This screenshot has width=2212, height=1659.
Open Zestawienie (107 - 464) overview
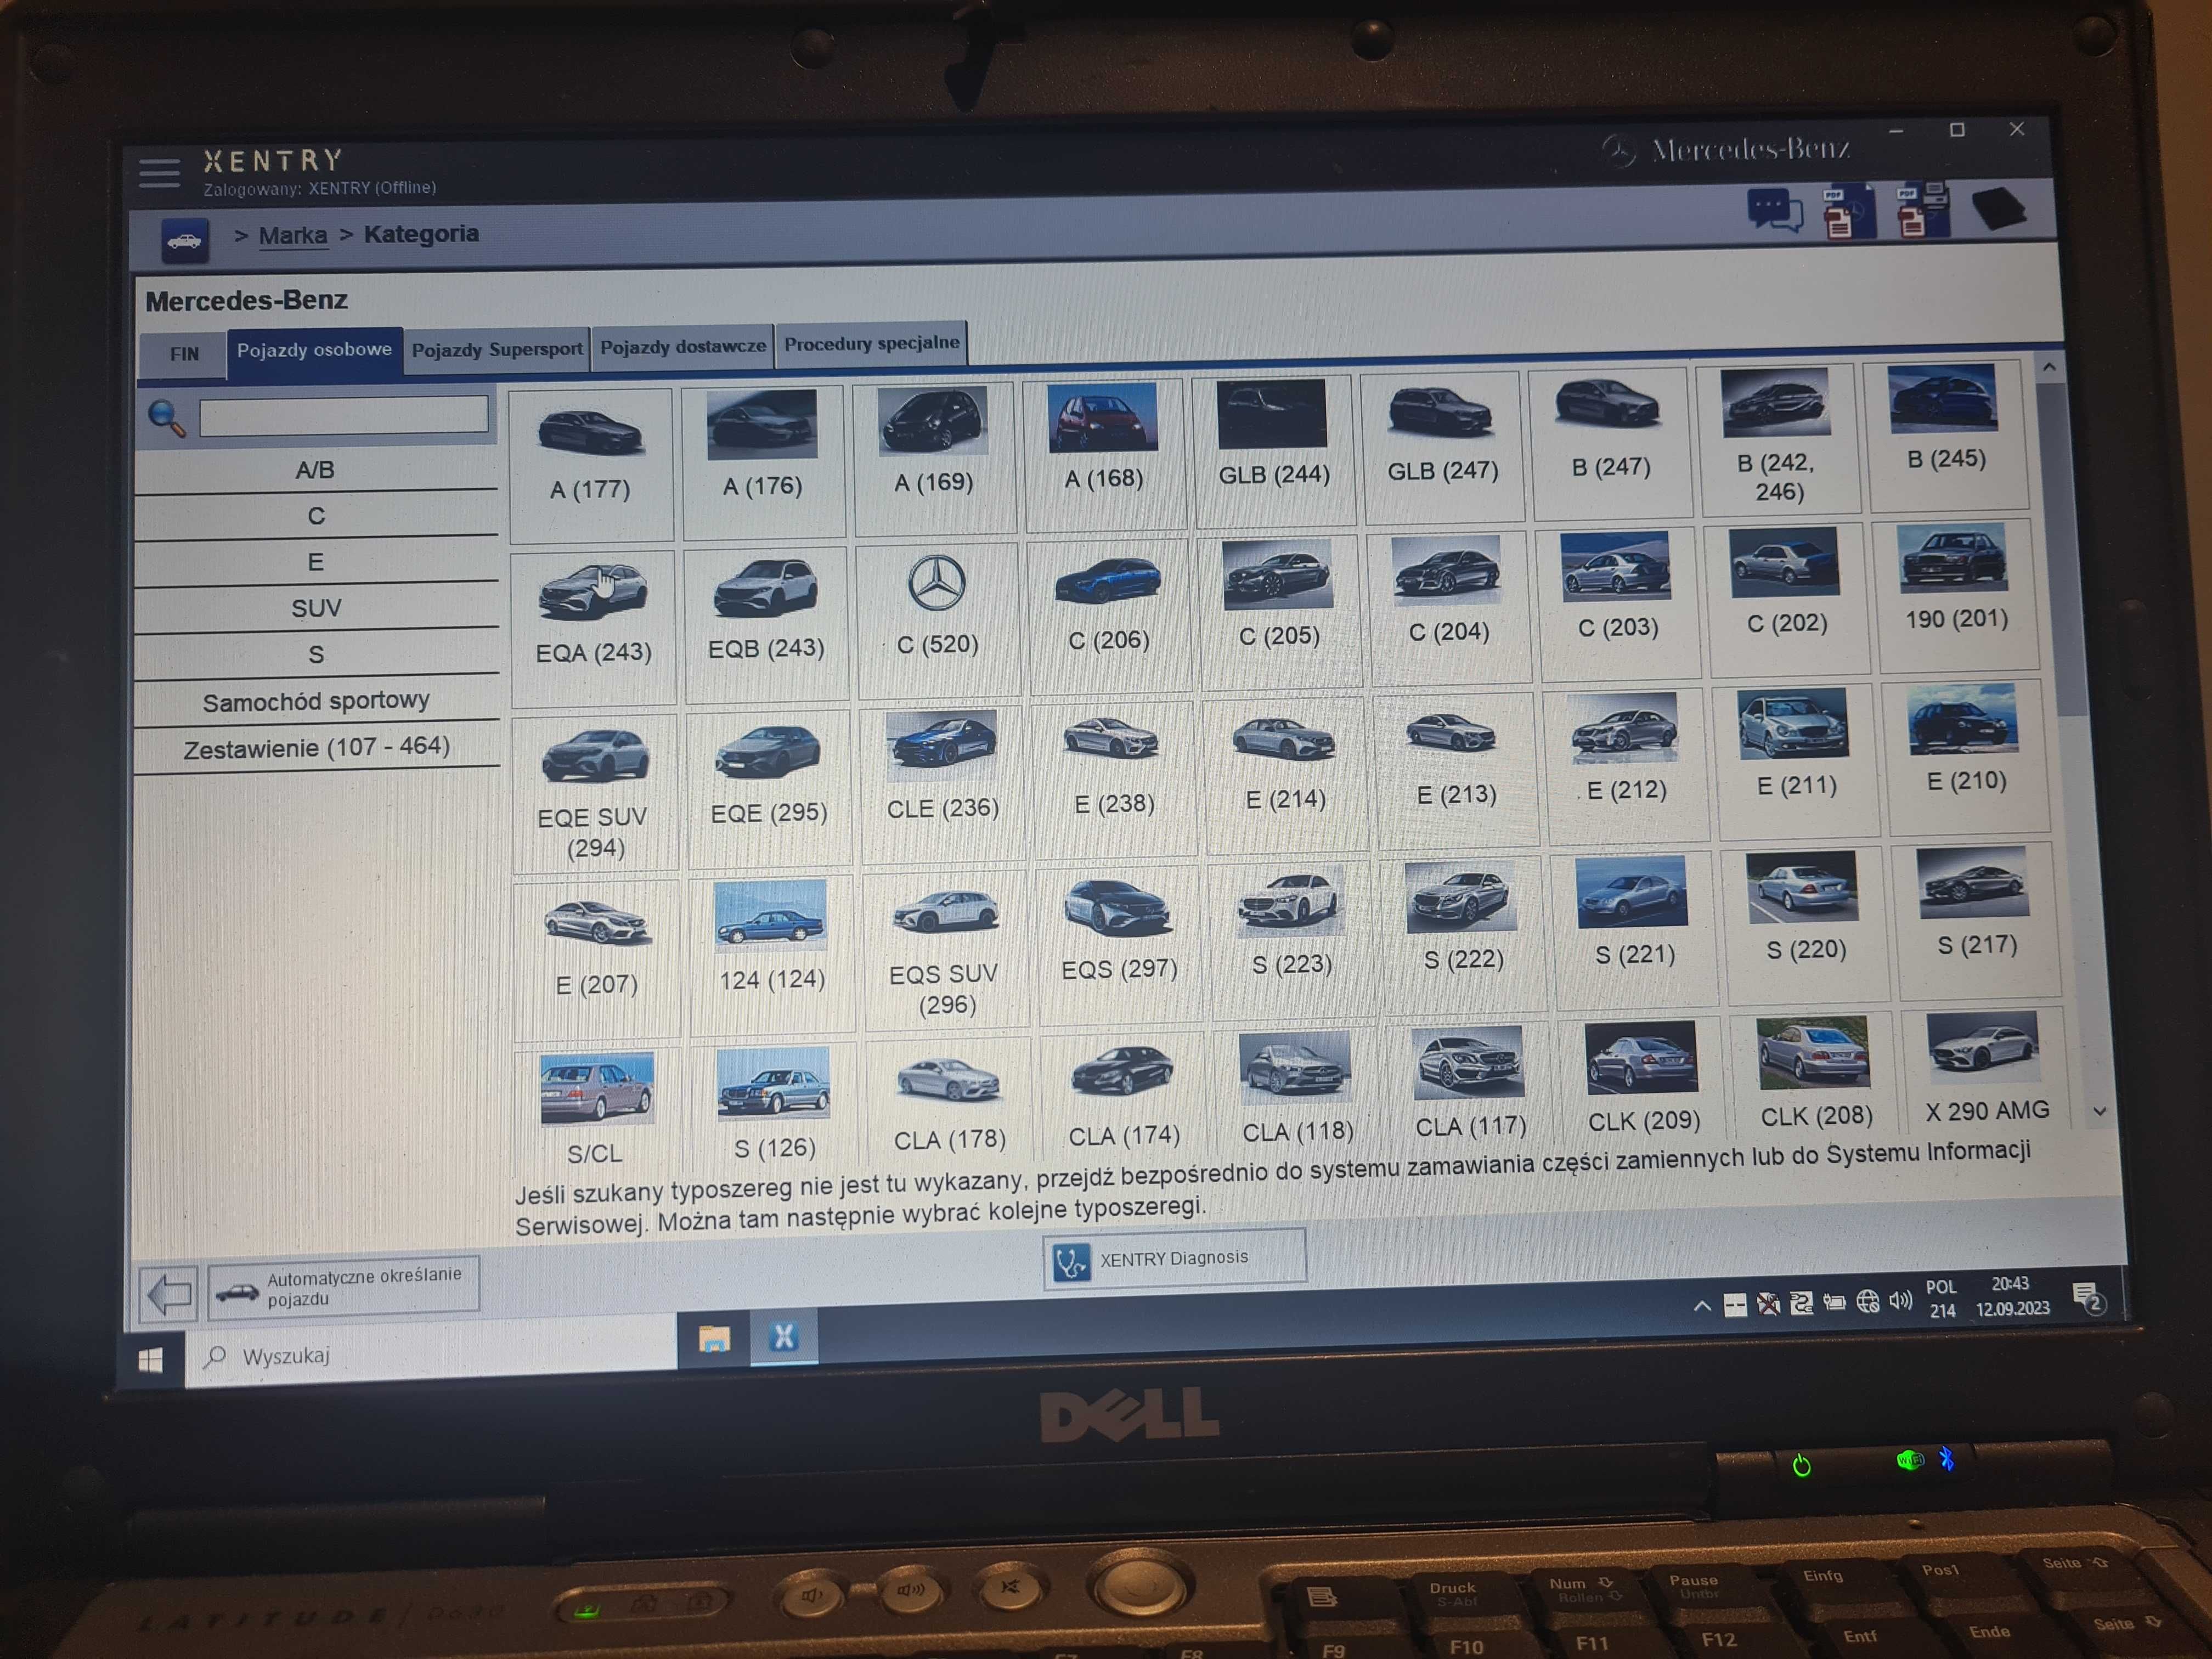[317, 746]
